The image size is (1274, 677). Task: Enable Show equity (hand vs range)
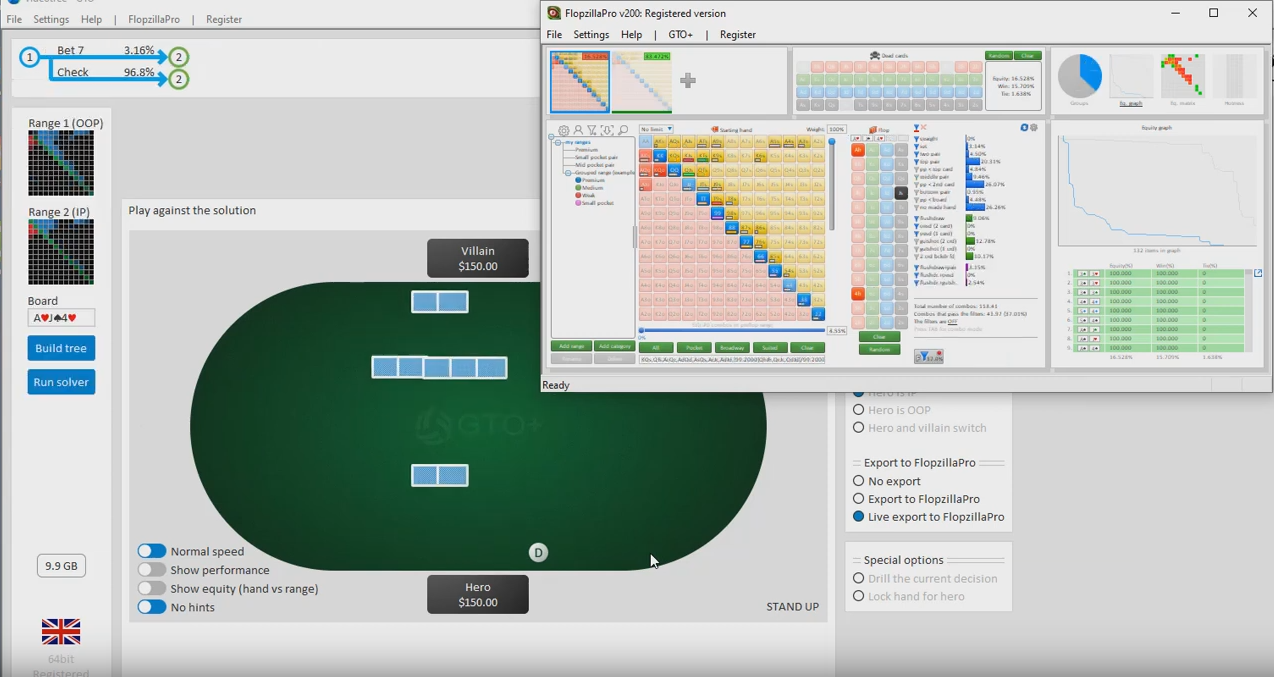pos(152,589)
